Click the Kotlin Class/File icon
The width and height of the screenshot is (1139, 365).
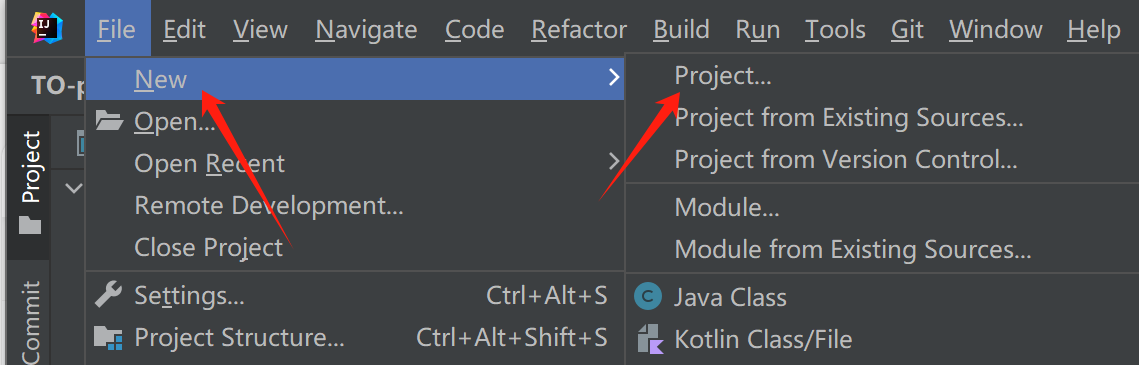tap(649, 339)
